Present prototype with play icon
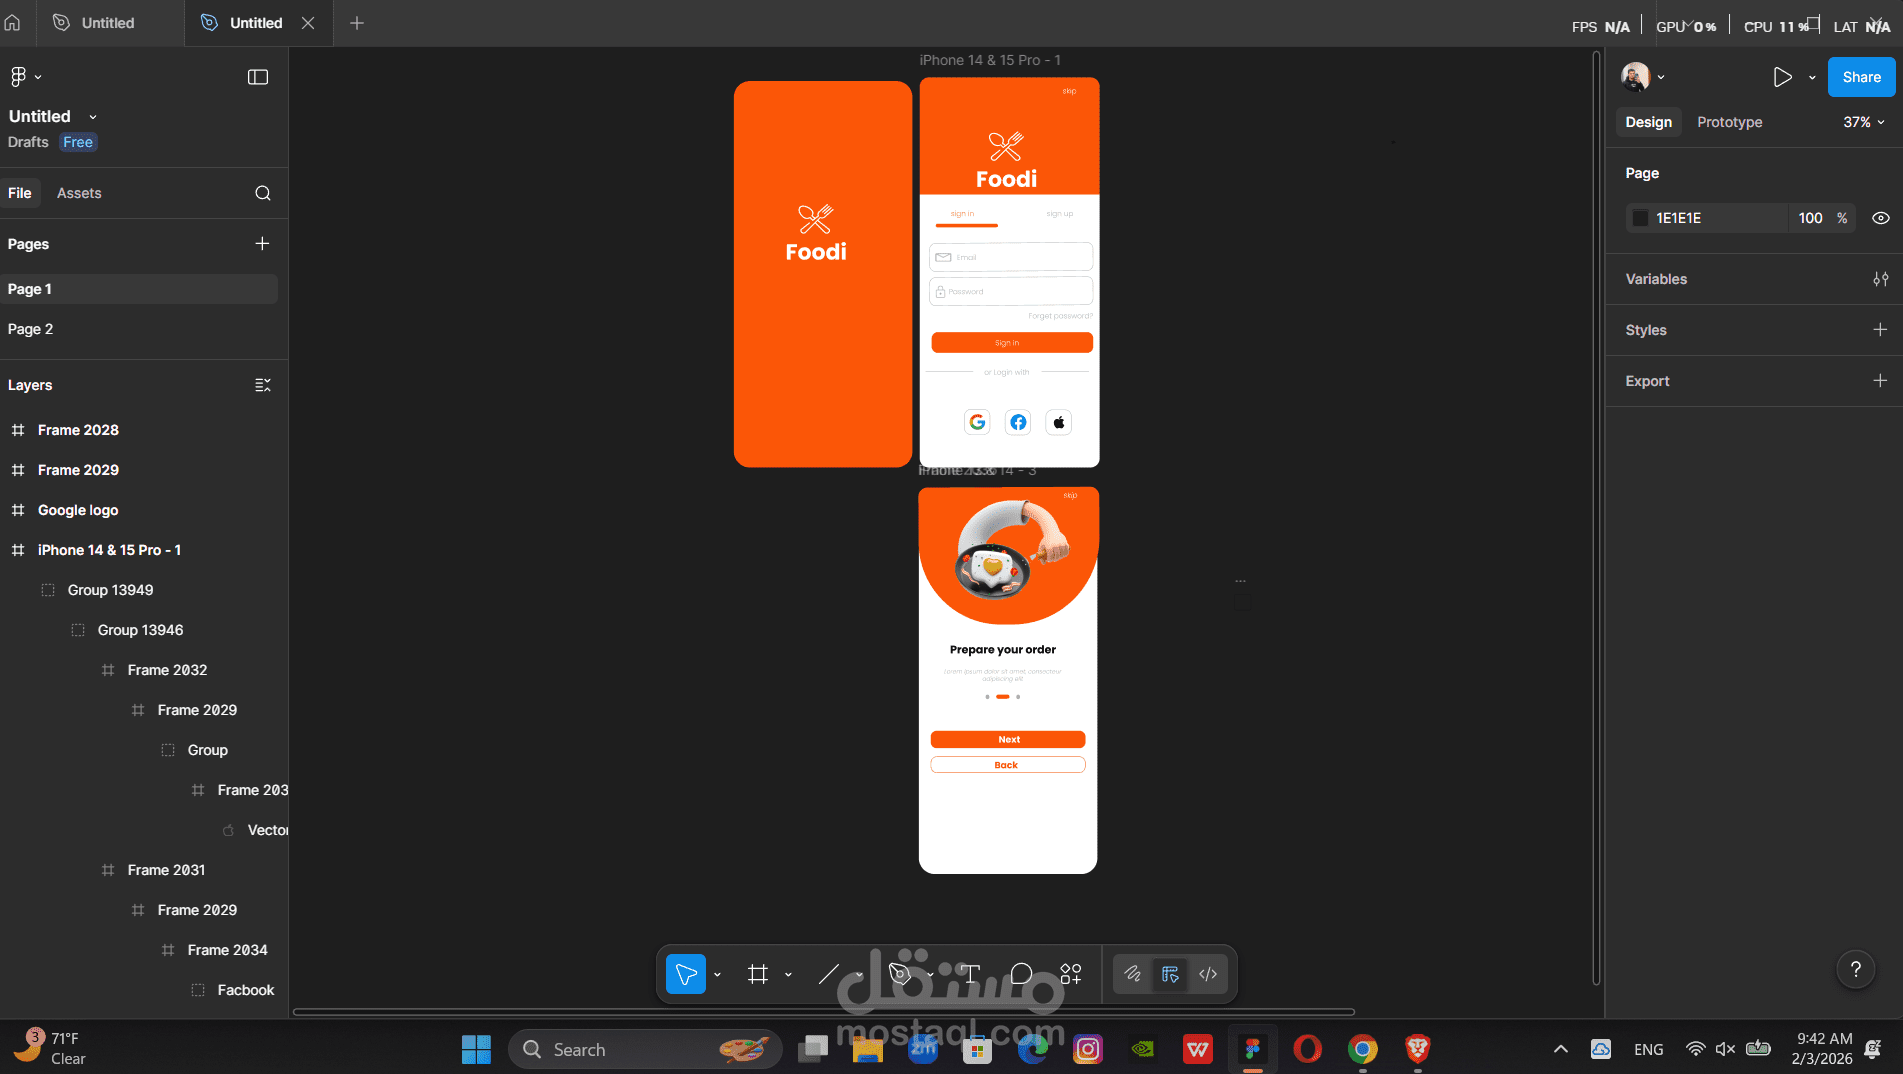Screen dimensions: 1903x1074 [x=1782, y=77]
